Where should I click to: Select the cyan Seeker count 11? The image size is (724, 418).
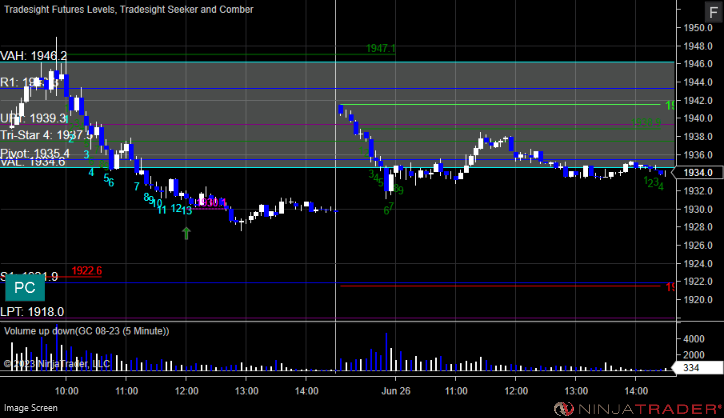click(x=162, y=210)
